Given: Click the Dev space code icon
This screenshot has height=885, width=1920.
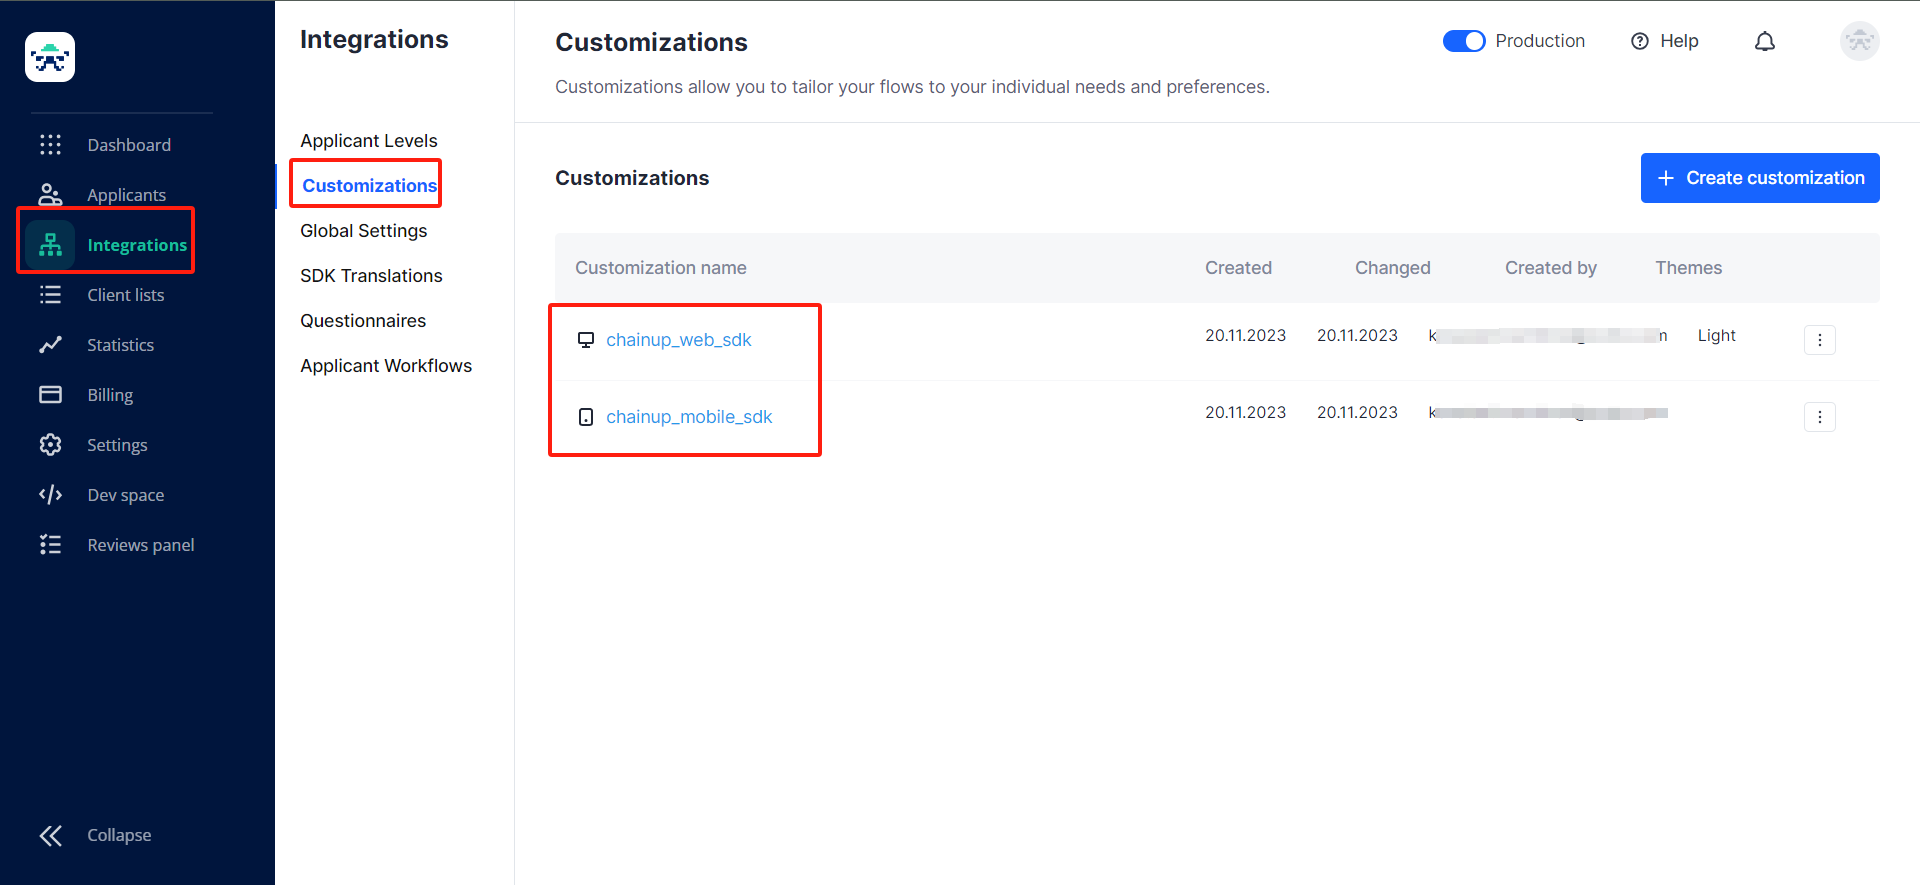Looking at the screenshot, I should pos(50,495).
